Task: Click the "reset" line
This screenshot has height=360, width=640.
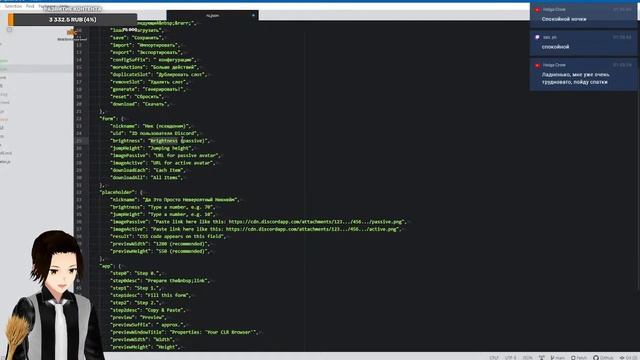Action: (x=138, y=96)
